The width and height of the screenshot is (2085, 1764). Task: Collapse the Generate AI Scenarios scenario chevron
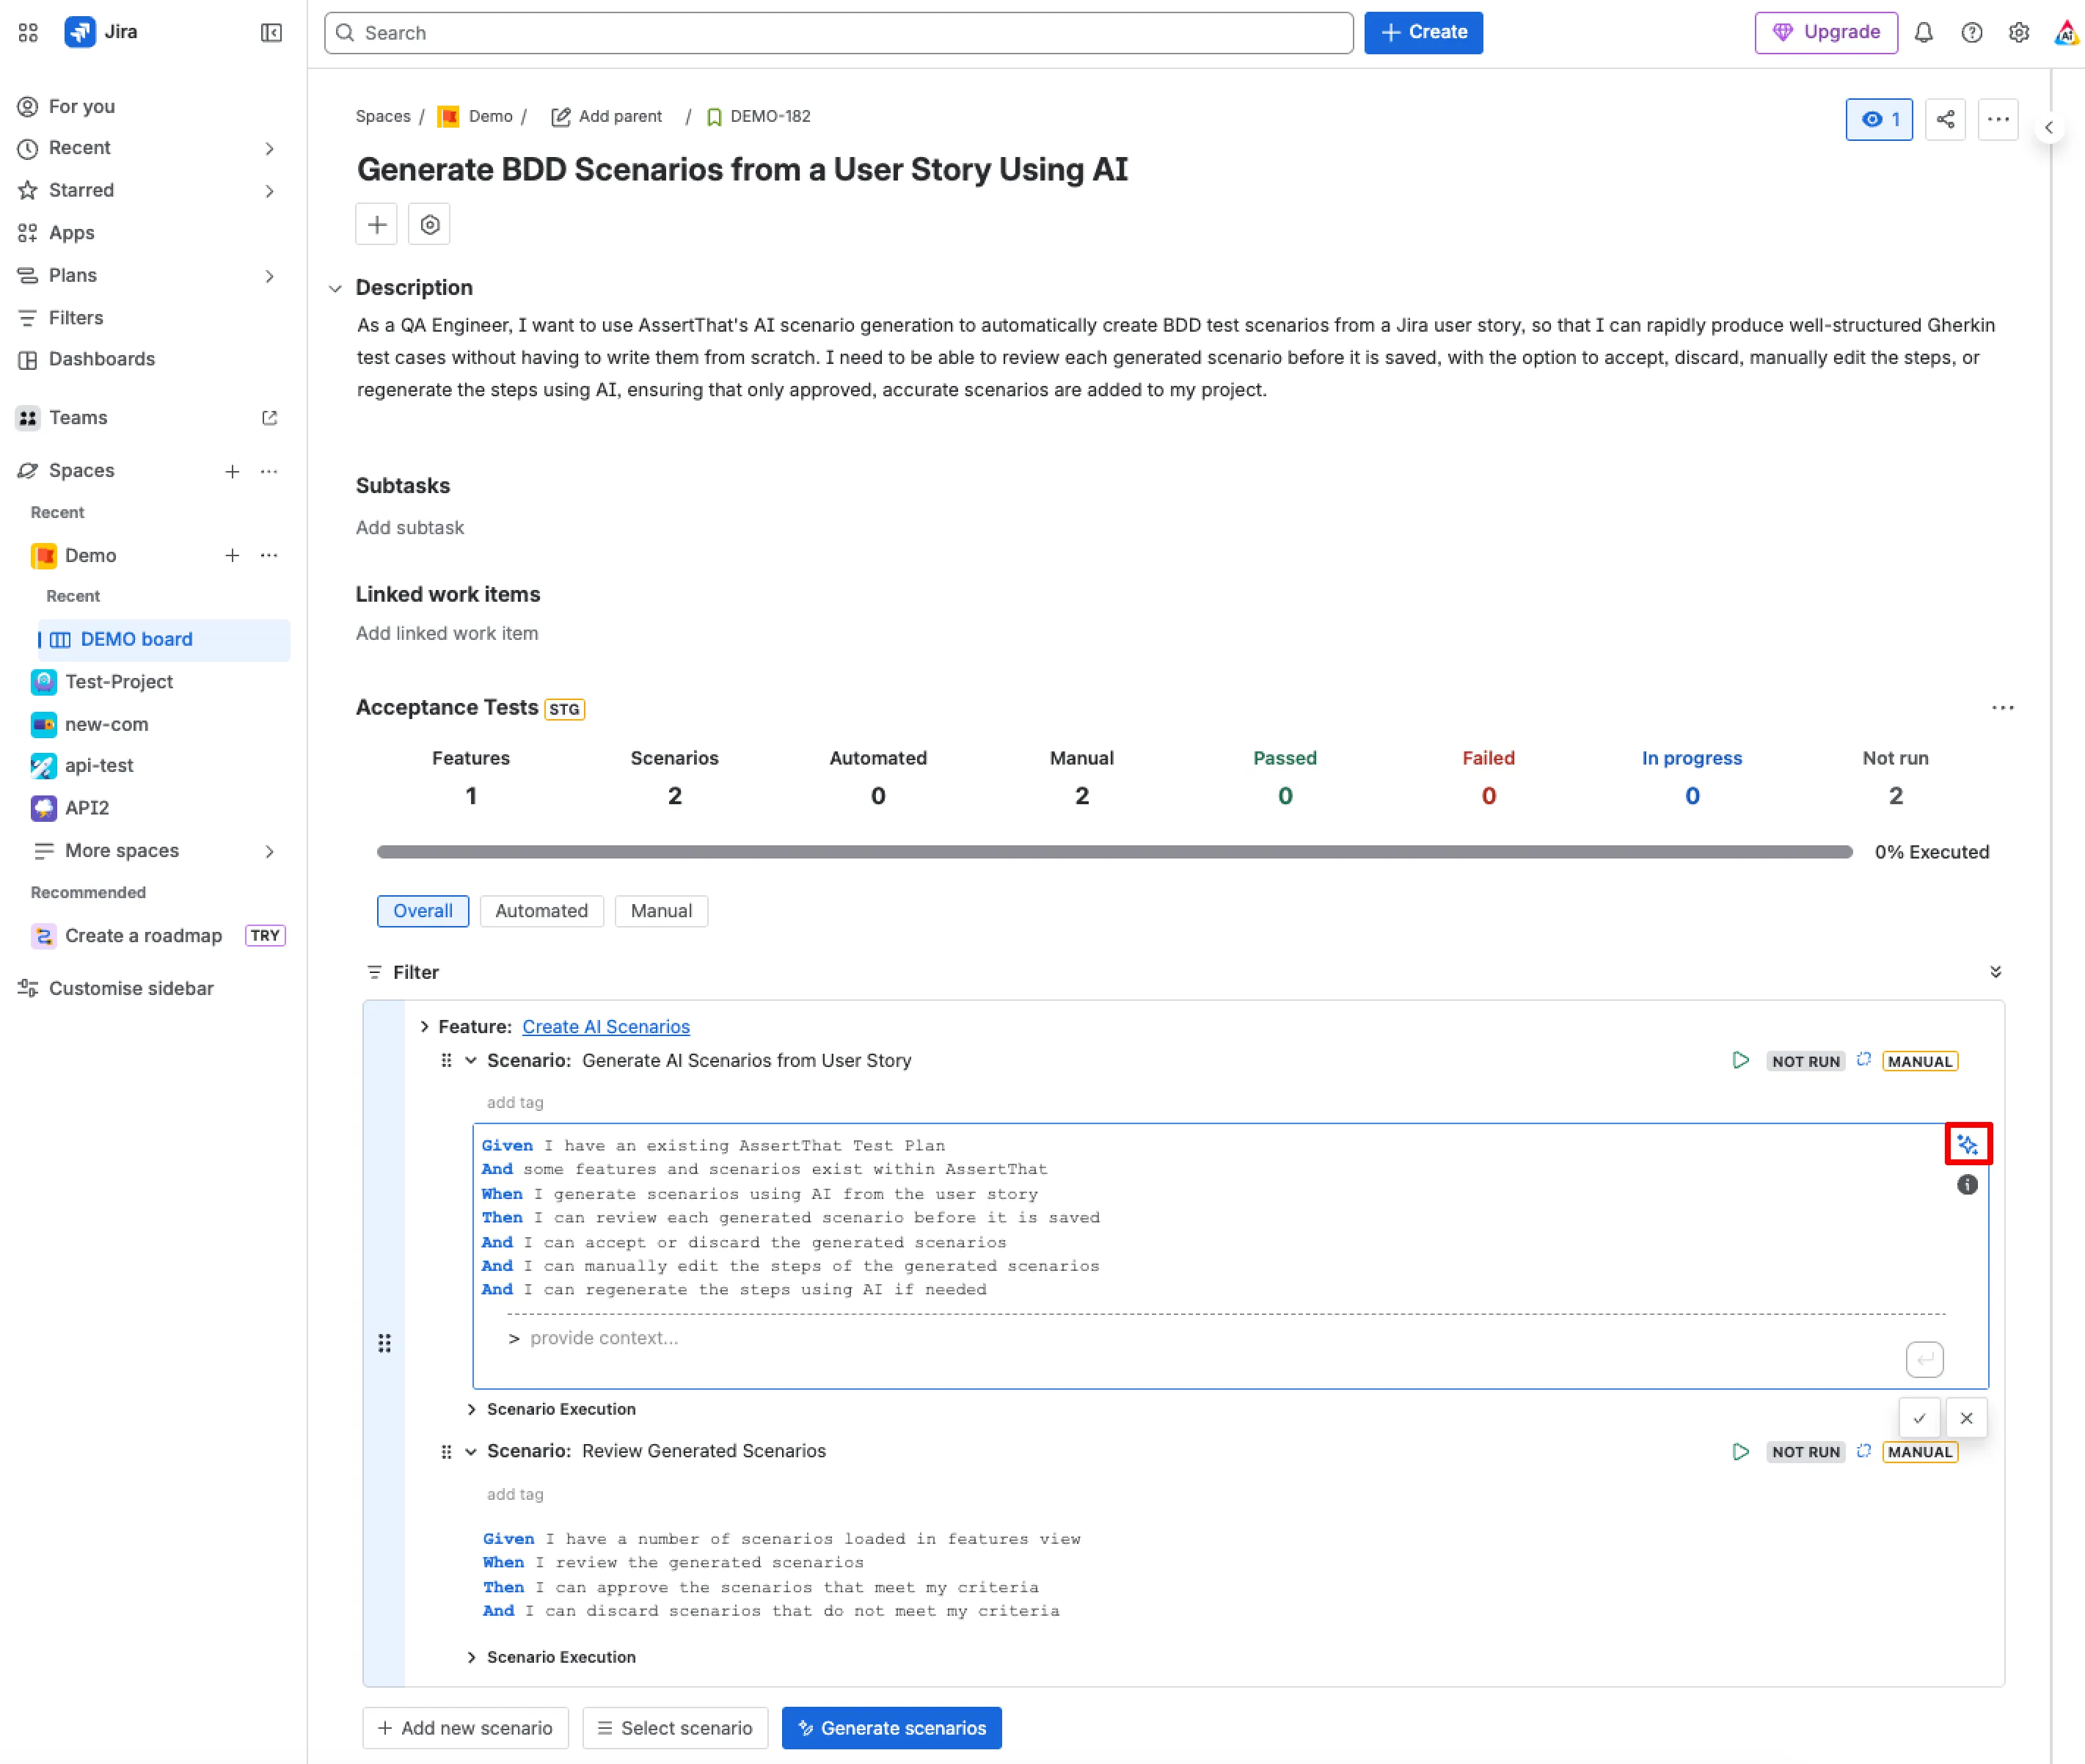471,1060
